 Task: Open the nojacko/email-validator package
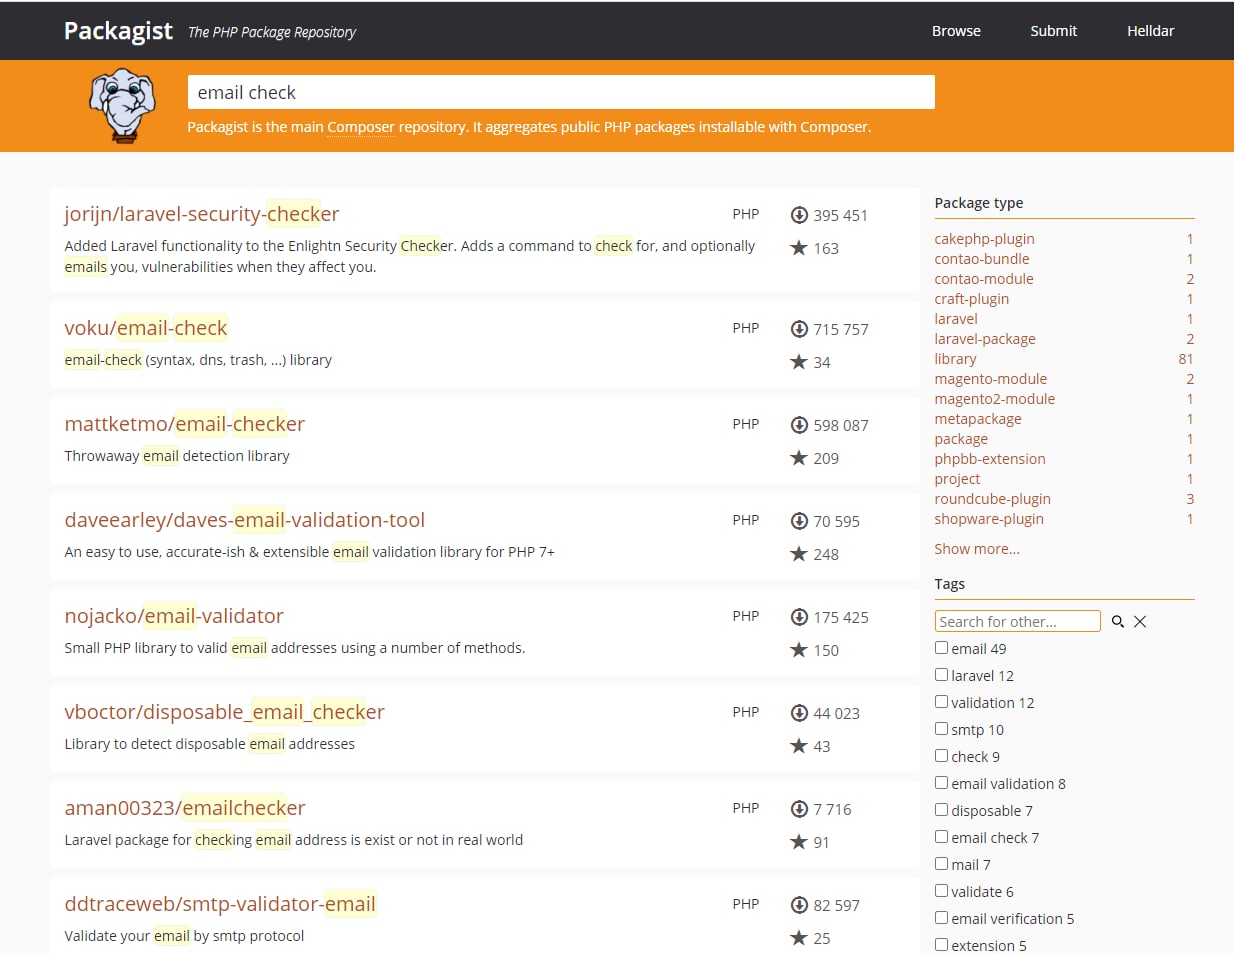[x=174, y=616]
